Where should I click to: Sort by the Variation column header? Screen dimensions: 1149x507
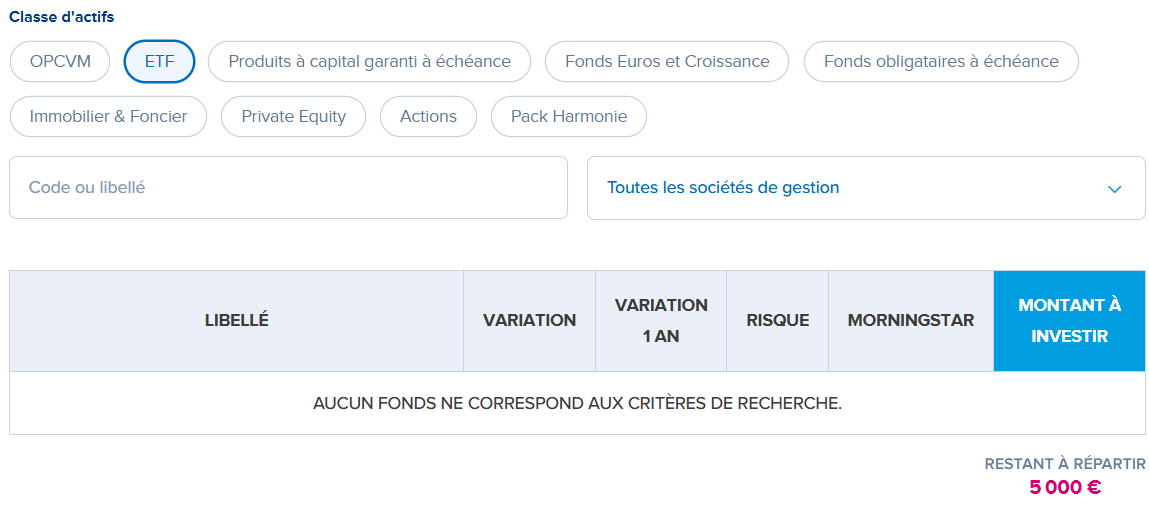click(530, 321)
